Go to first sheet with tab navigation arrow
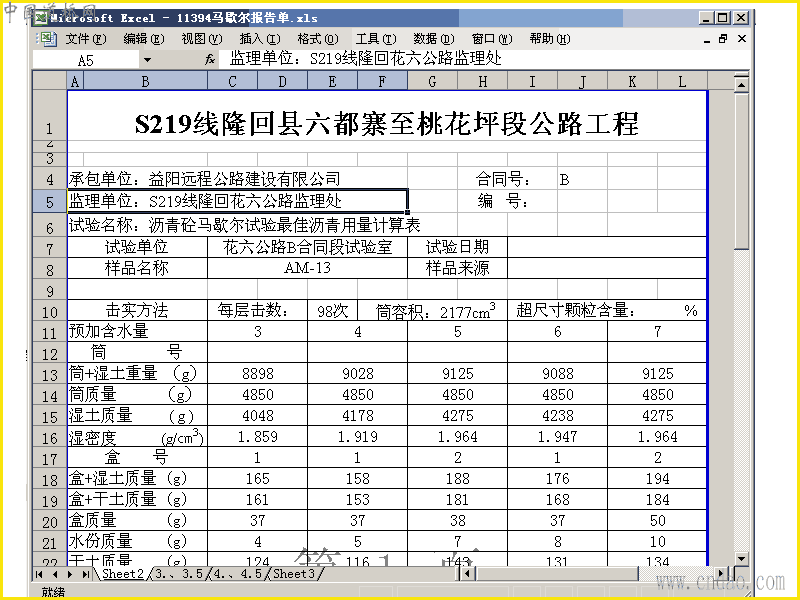 (x=39, y=574)
